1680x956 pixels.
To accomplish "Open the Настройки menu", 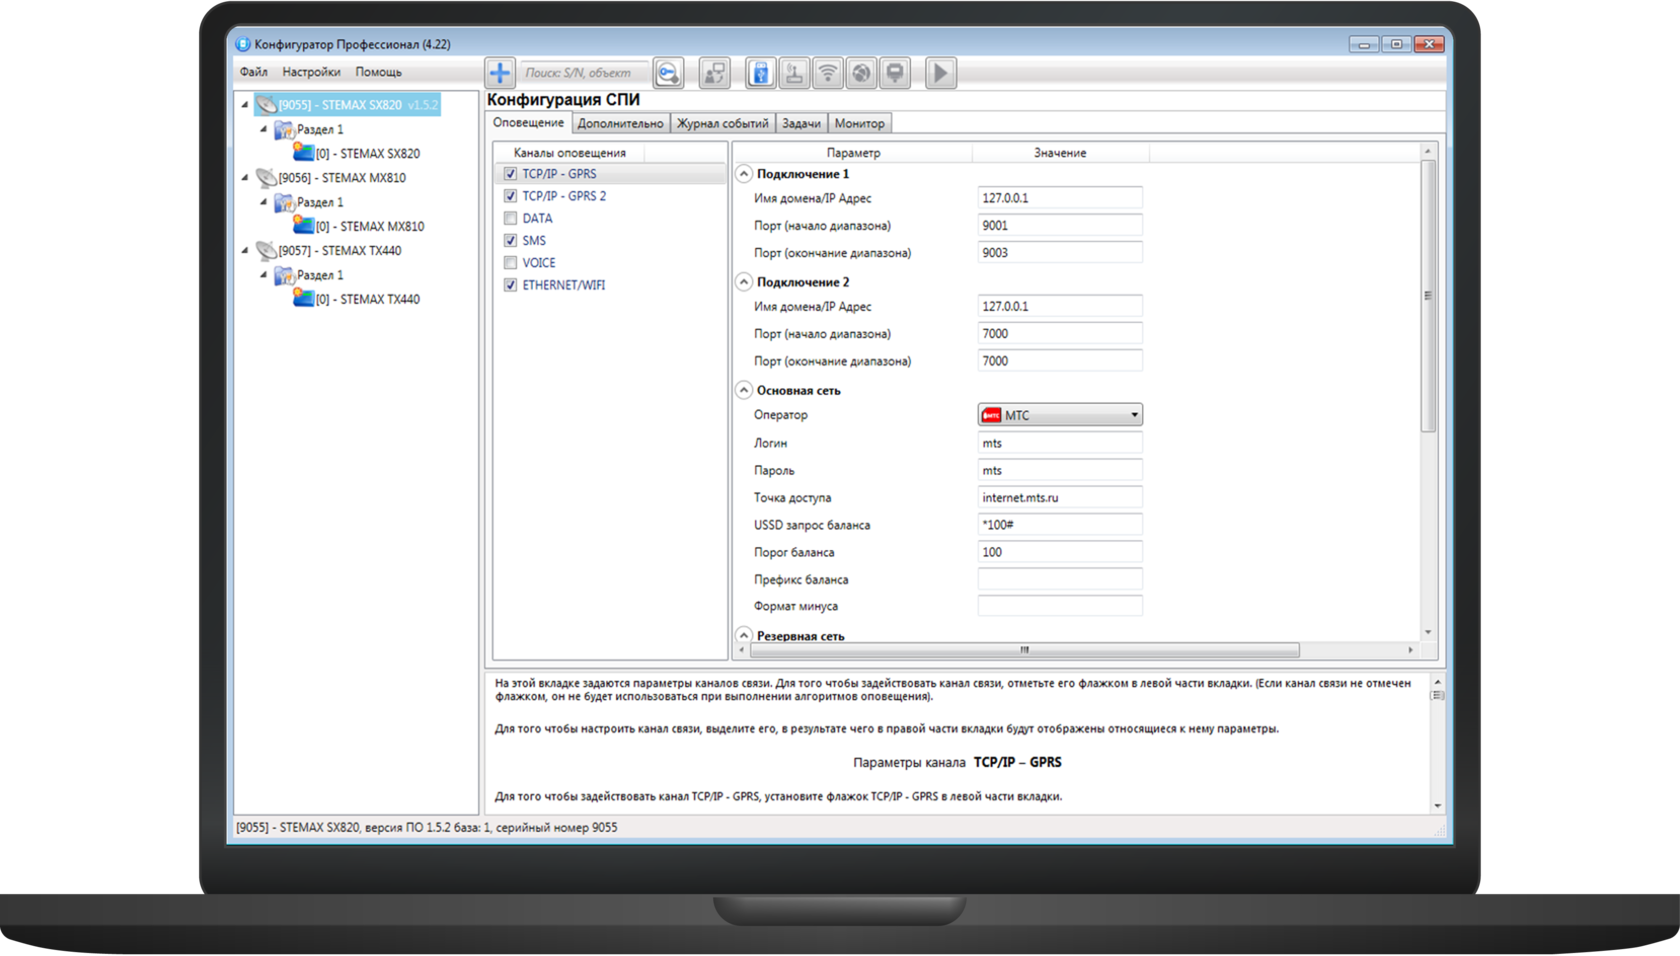I will coord(311,72).
